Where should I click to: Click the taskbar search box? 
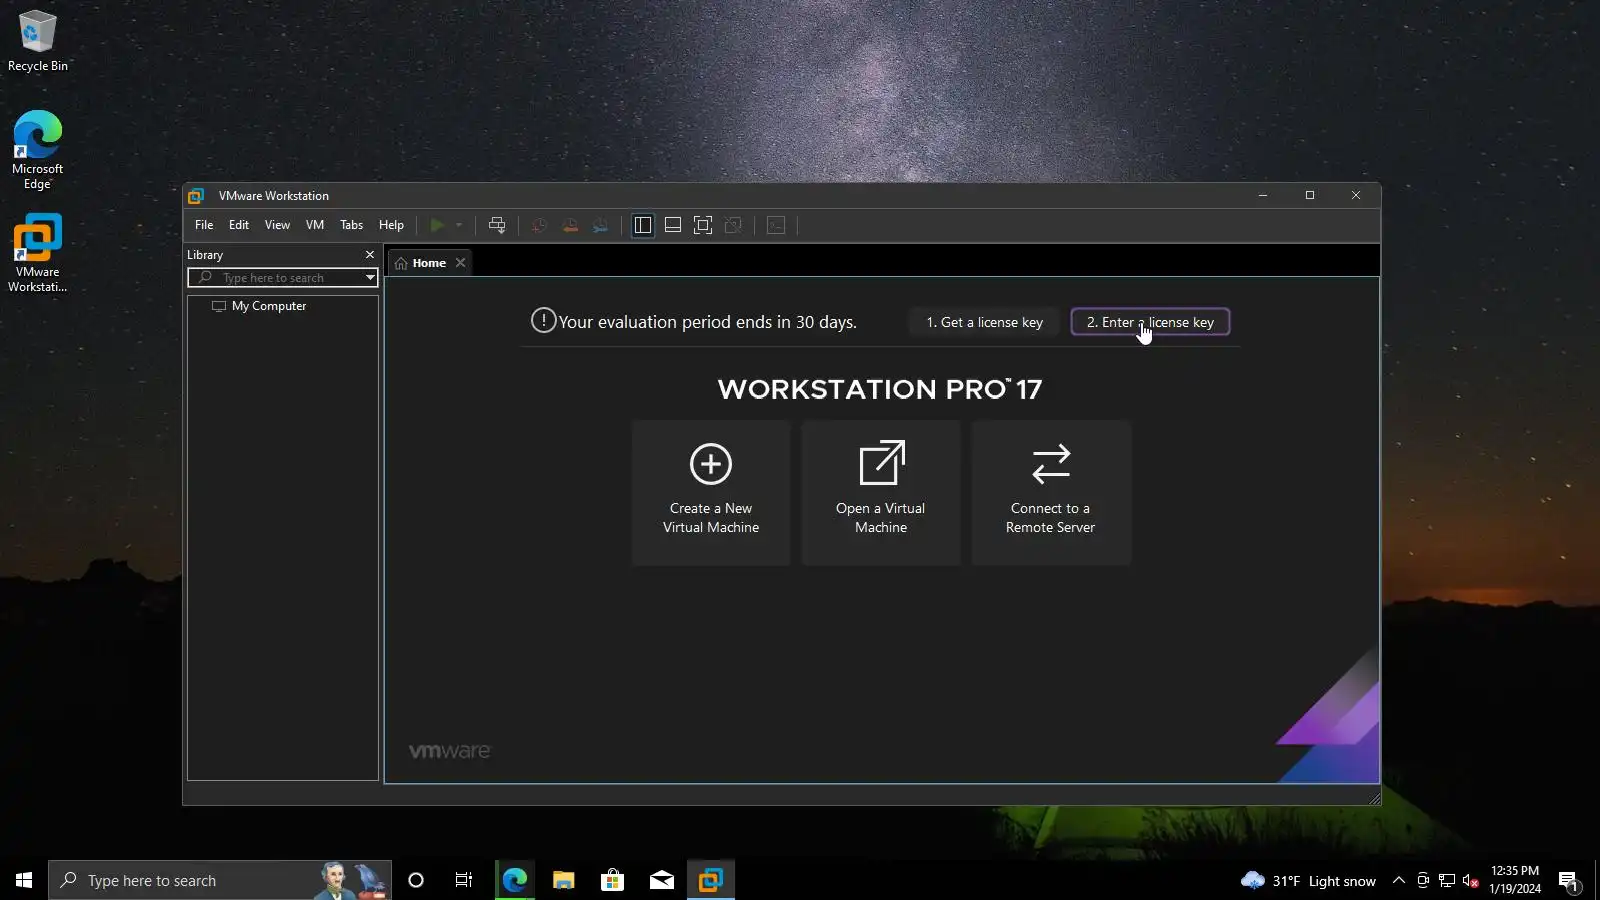point(220,880)
